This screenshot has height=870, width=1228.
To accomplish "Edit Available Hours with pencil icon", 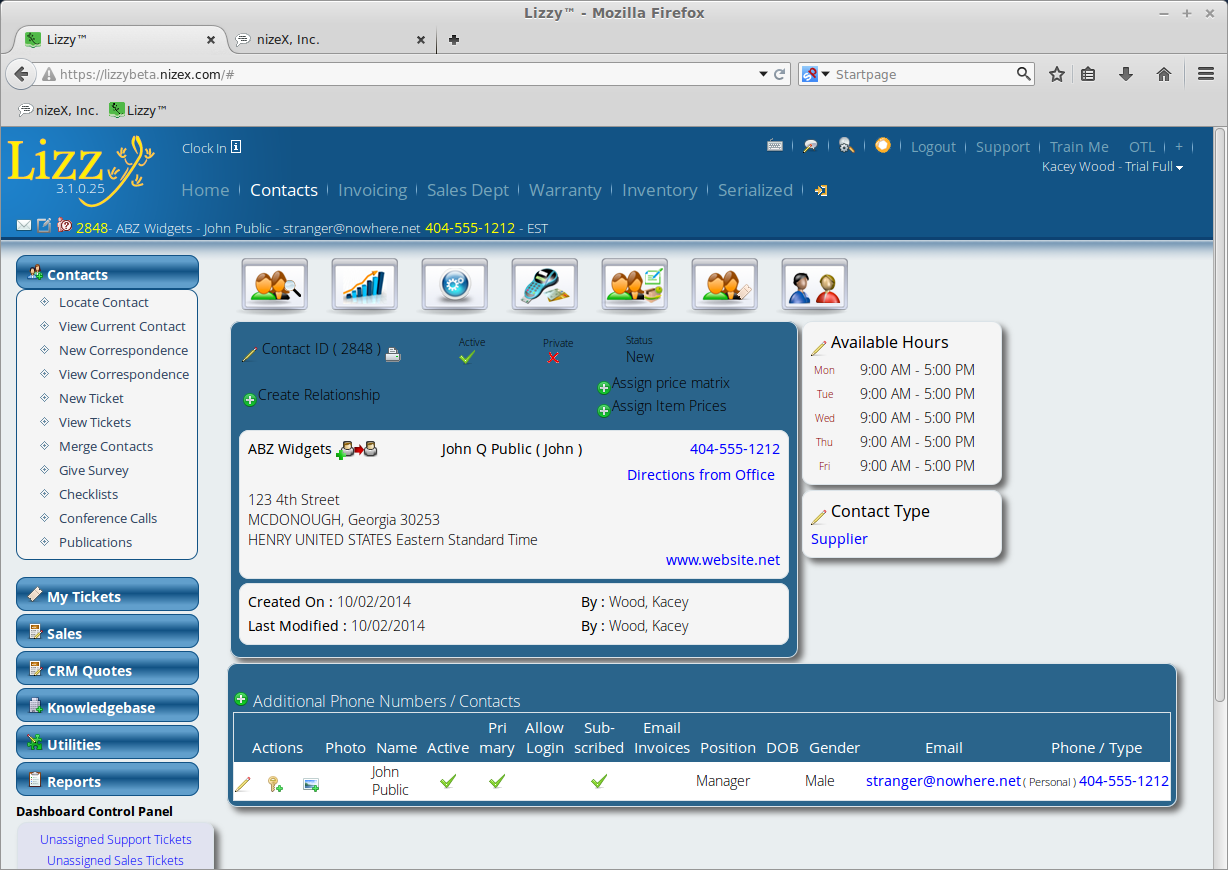I will pyautogui.click(x=818, y=347).
